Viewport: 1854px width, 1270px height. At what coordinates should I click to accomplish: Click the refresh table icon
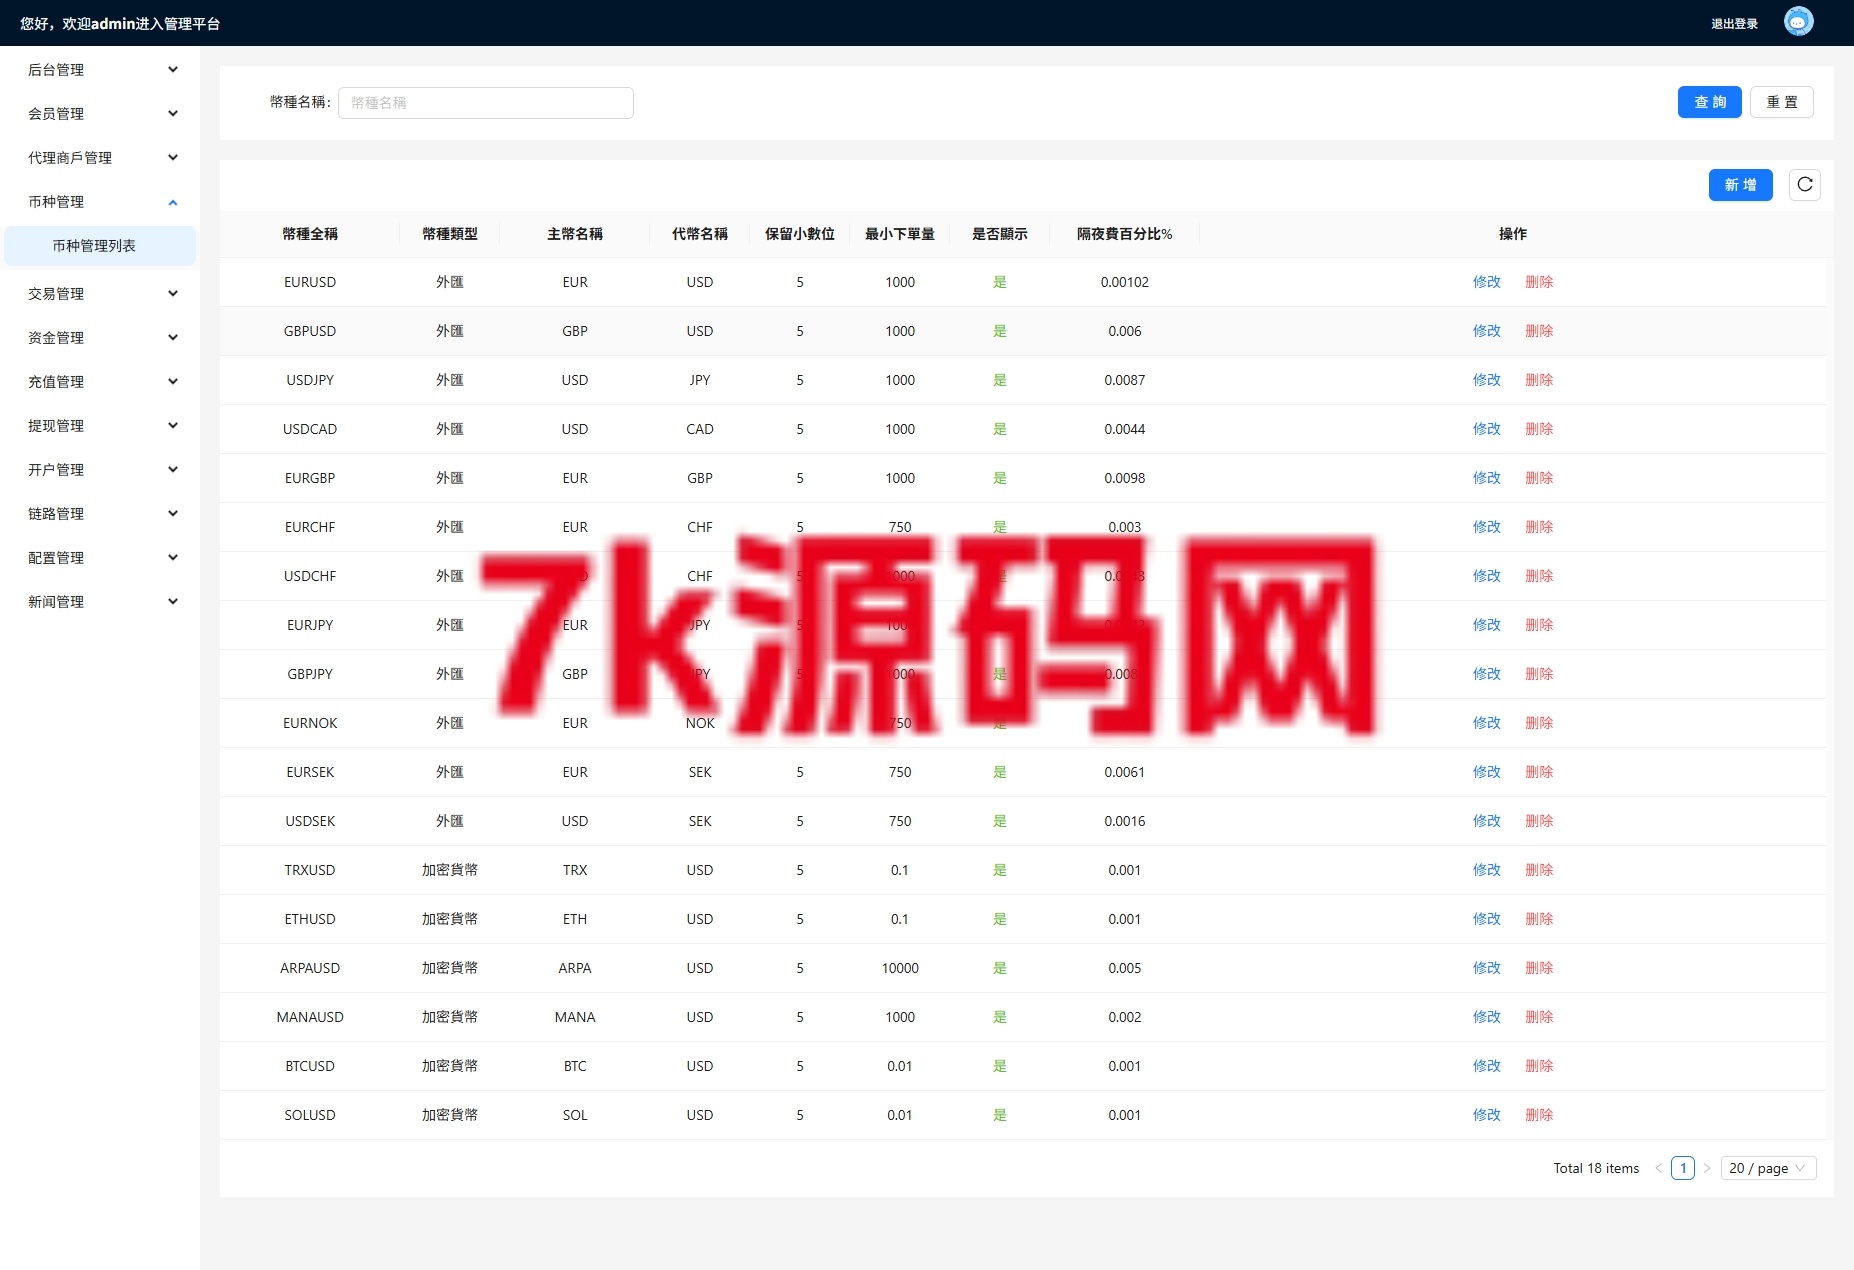click(1804, 185)
